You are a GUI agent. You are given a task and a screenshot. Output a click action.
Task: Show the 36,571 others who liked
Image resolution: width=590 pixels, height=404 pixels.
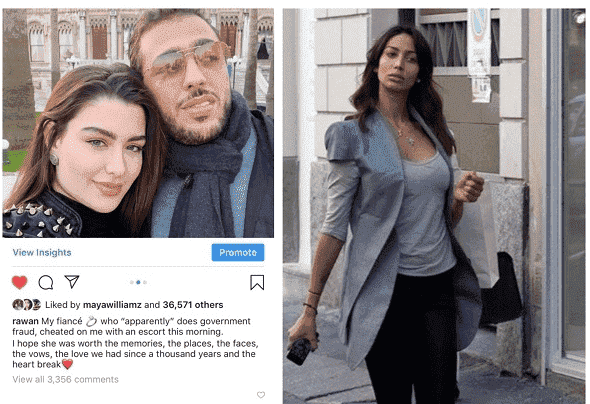click(x=193, y=305)
